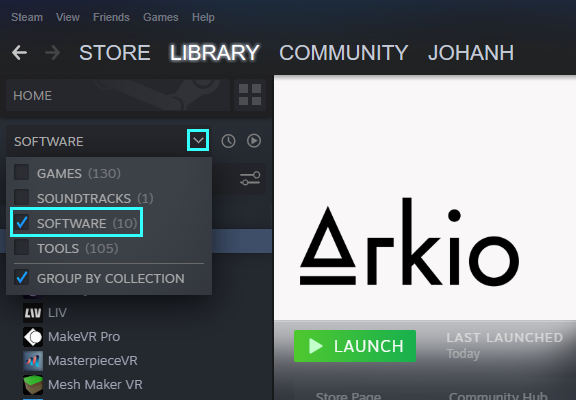
Task: Go forward with the right arrow
Action: (x=53, y=53)
